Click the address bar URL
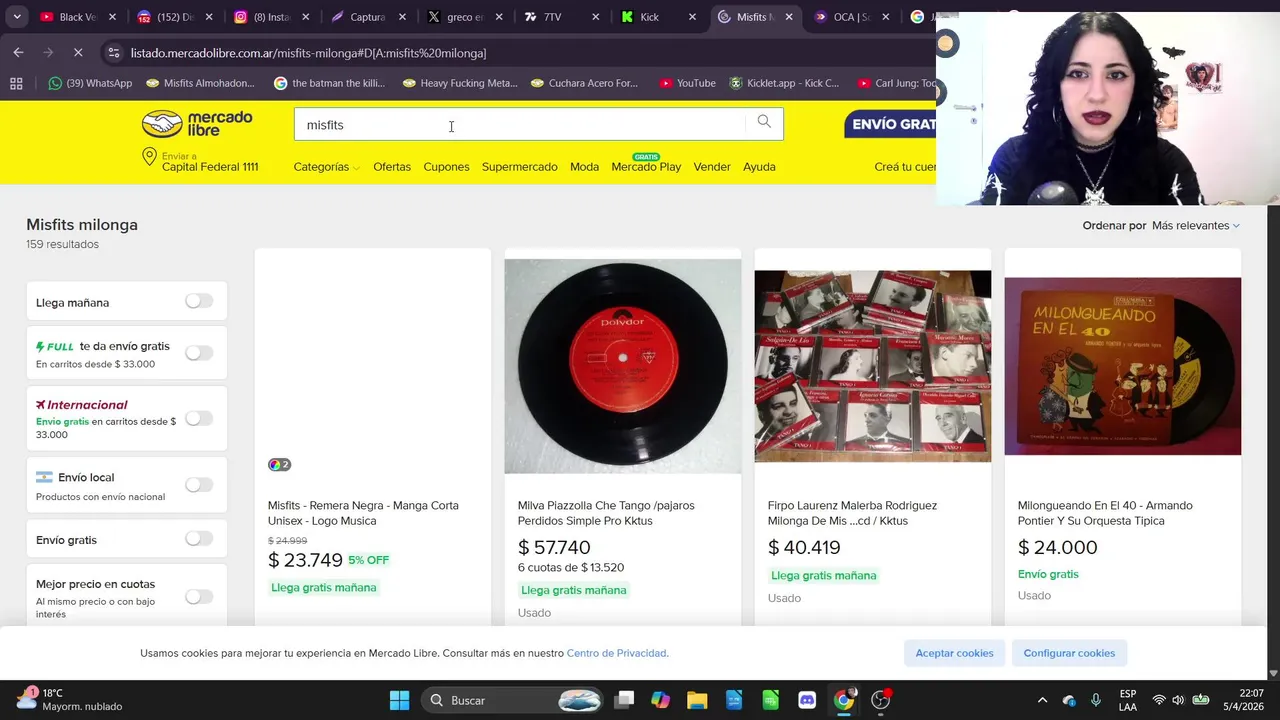The height and width of the screenshot is (720, 1280). (x=308, y=53)
